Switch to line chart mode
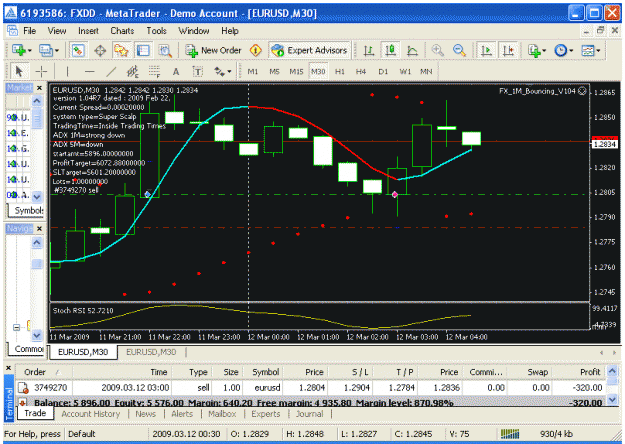The width and height of the screenshot is (625, 444). [x=412, y=51]
